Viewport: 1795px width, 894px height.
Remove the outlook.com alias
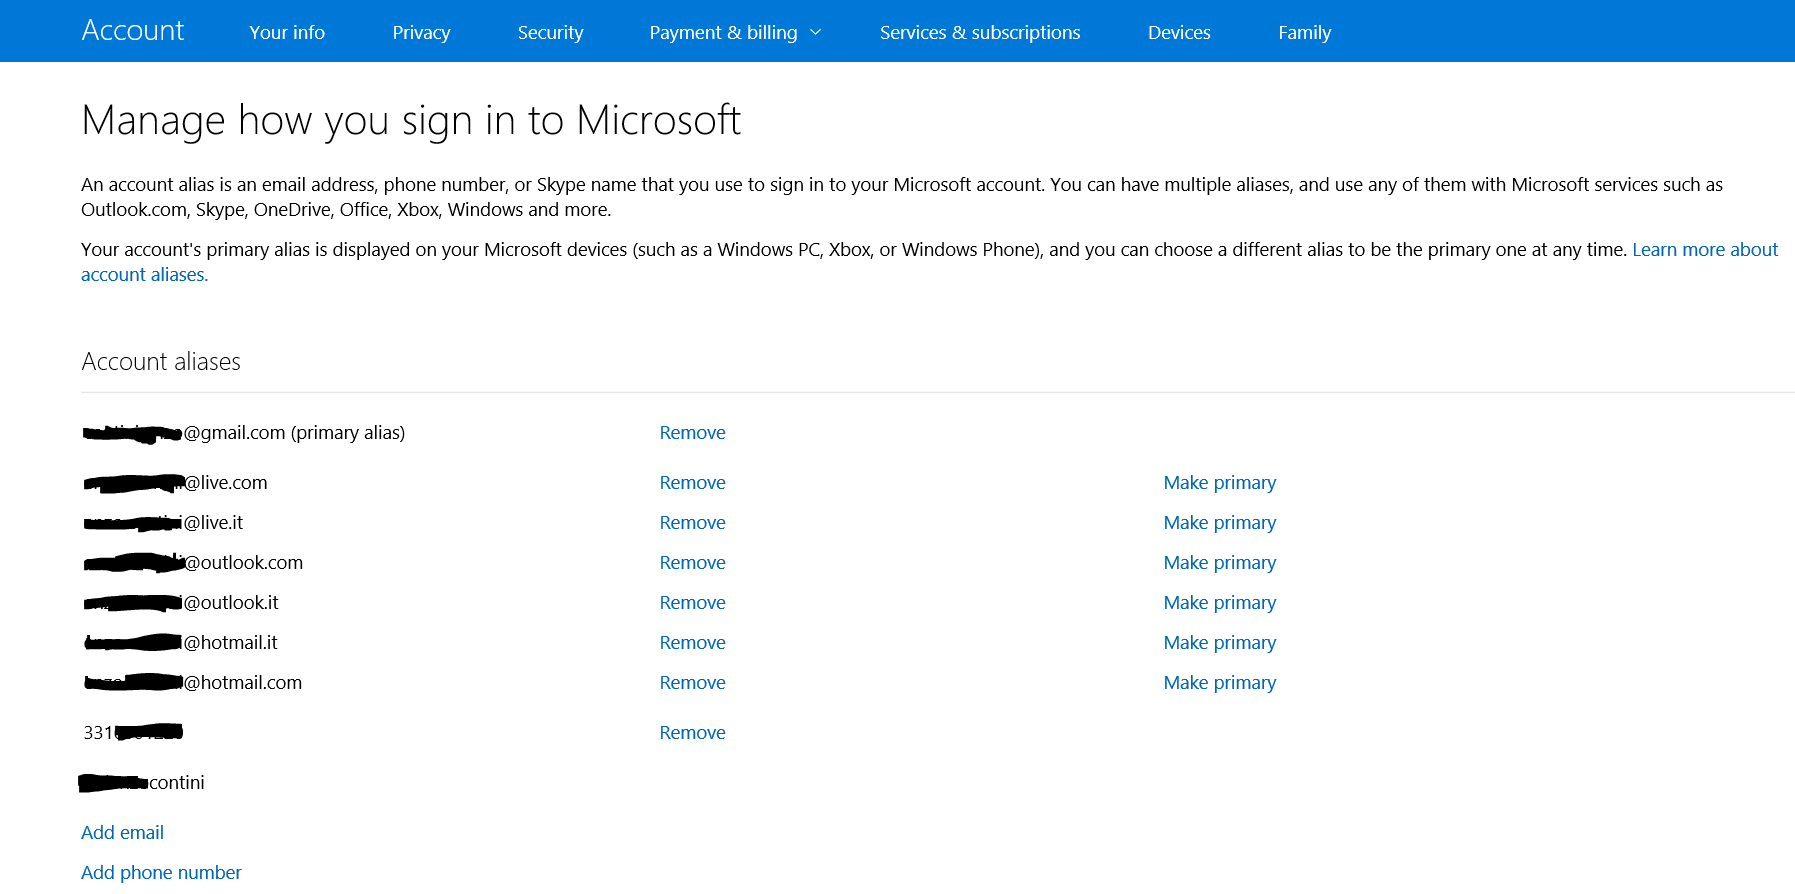click(x=692, y=563)
